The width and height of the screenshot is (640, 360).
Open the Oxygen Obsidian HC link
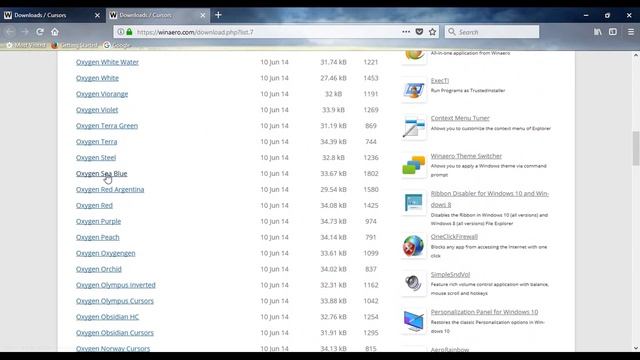point(107,317)
